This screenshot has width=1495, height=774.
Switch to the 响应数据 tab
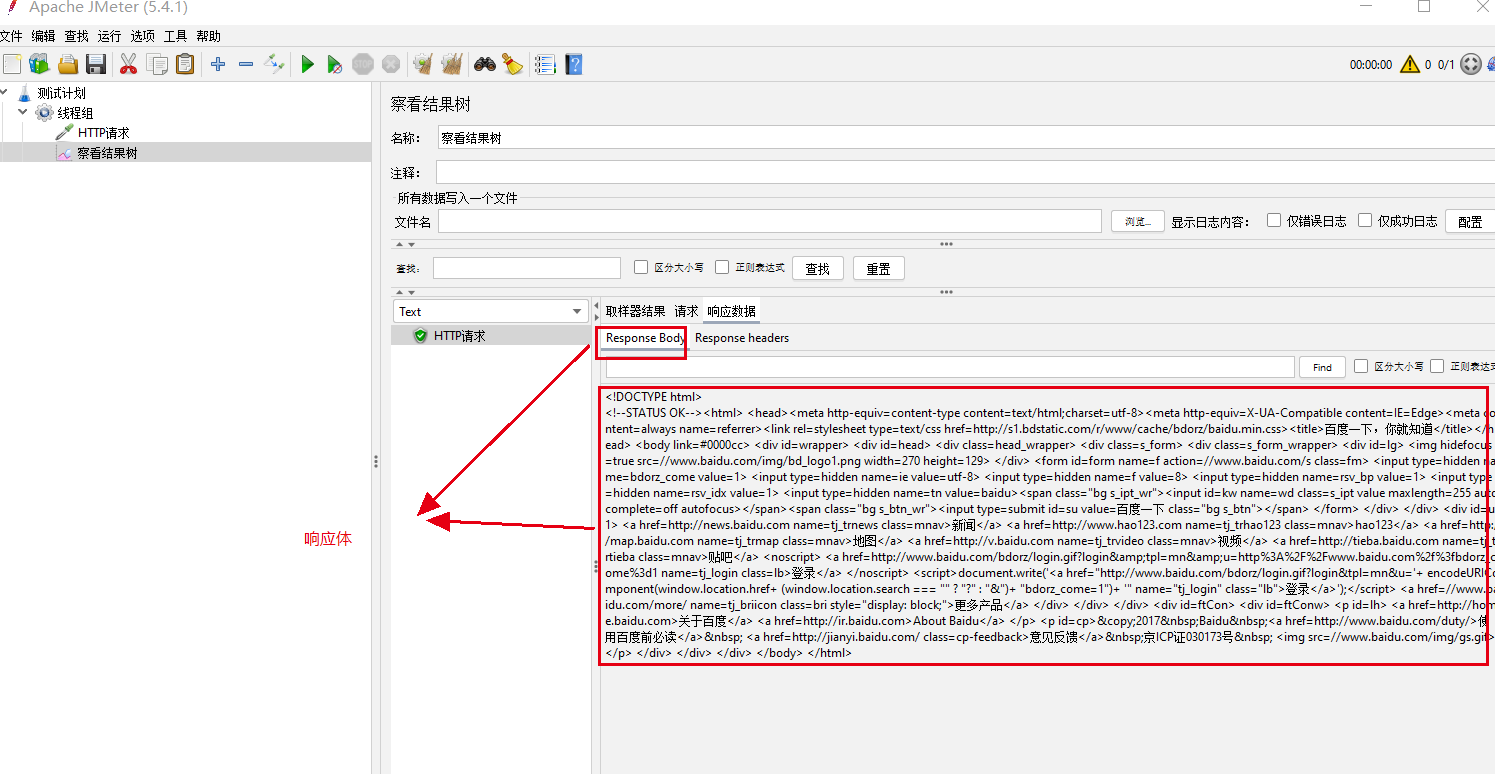pyautogui.click(x=732, y=311)
